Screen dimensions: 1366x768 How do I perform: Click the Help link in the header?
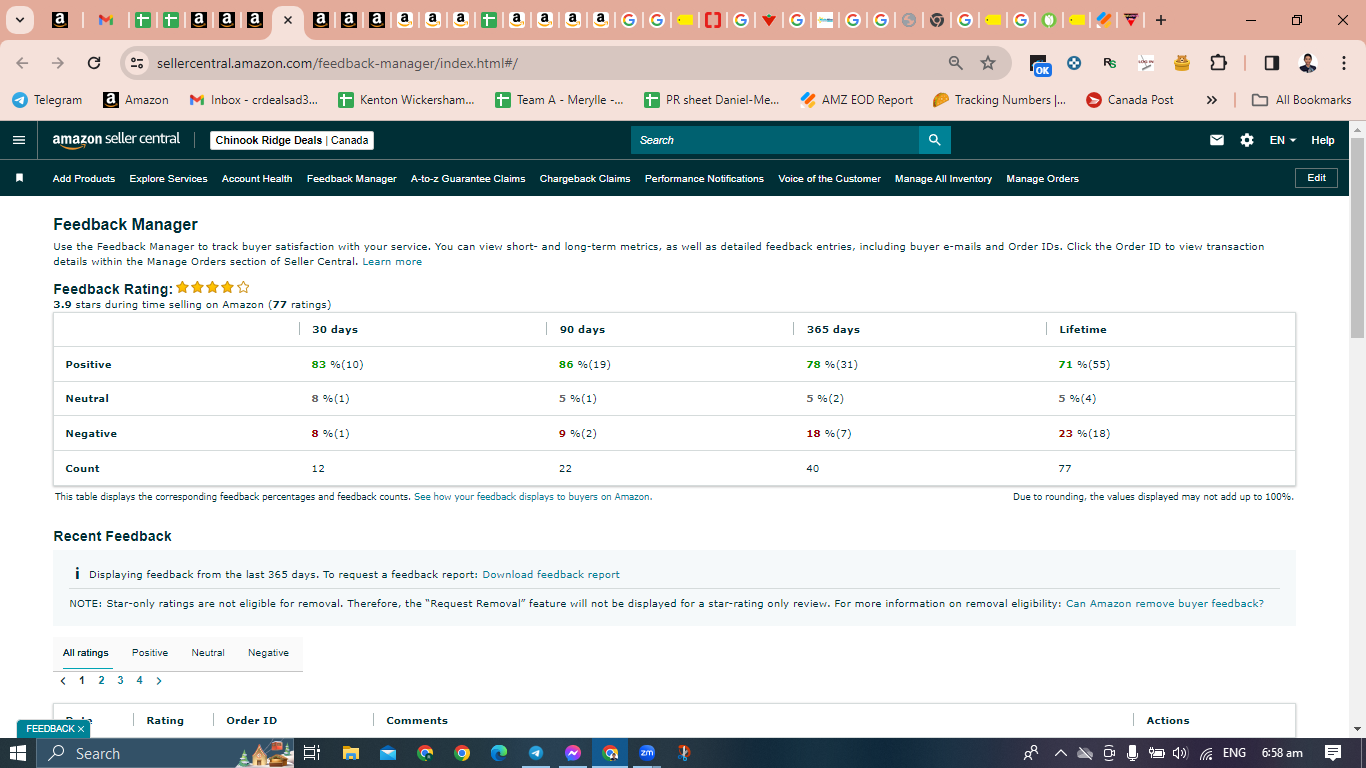click(x=1323, y=140)
